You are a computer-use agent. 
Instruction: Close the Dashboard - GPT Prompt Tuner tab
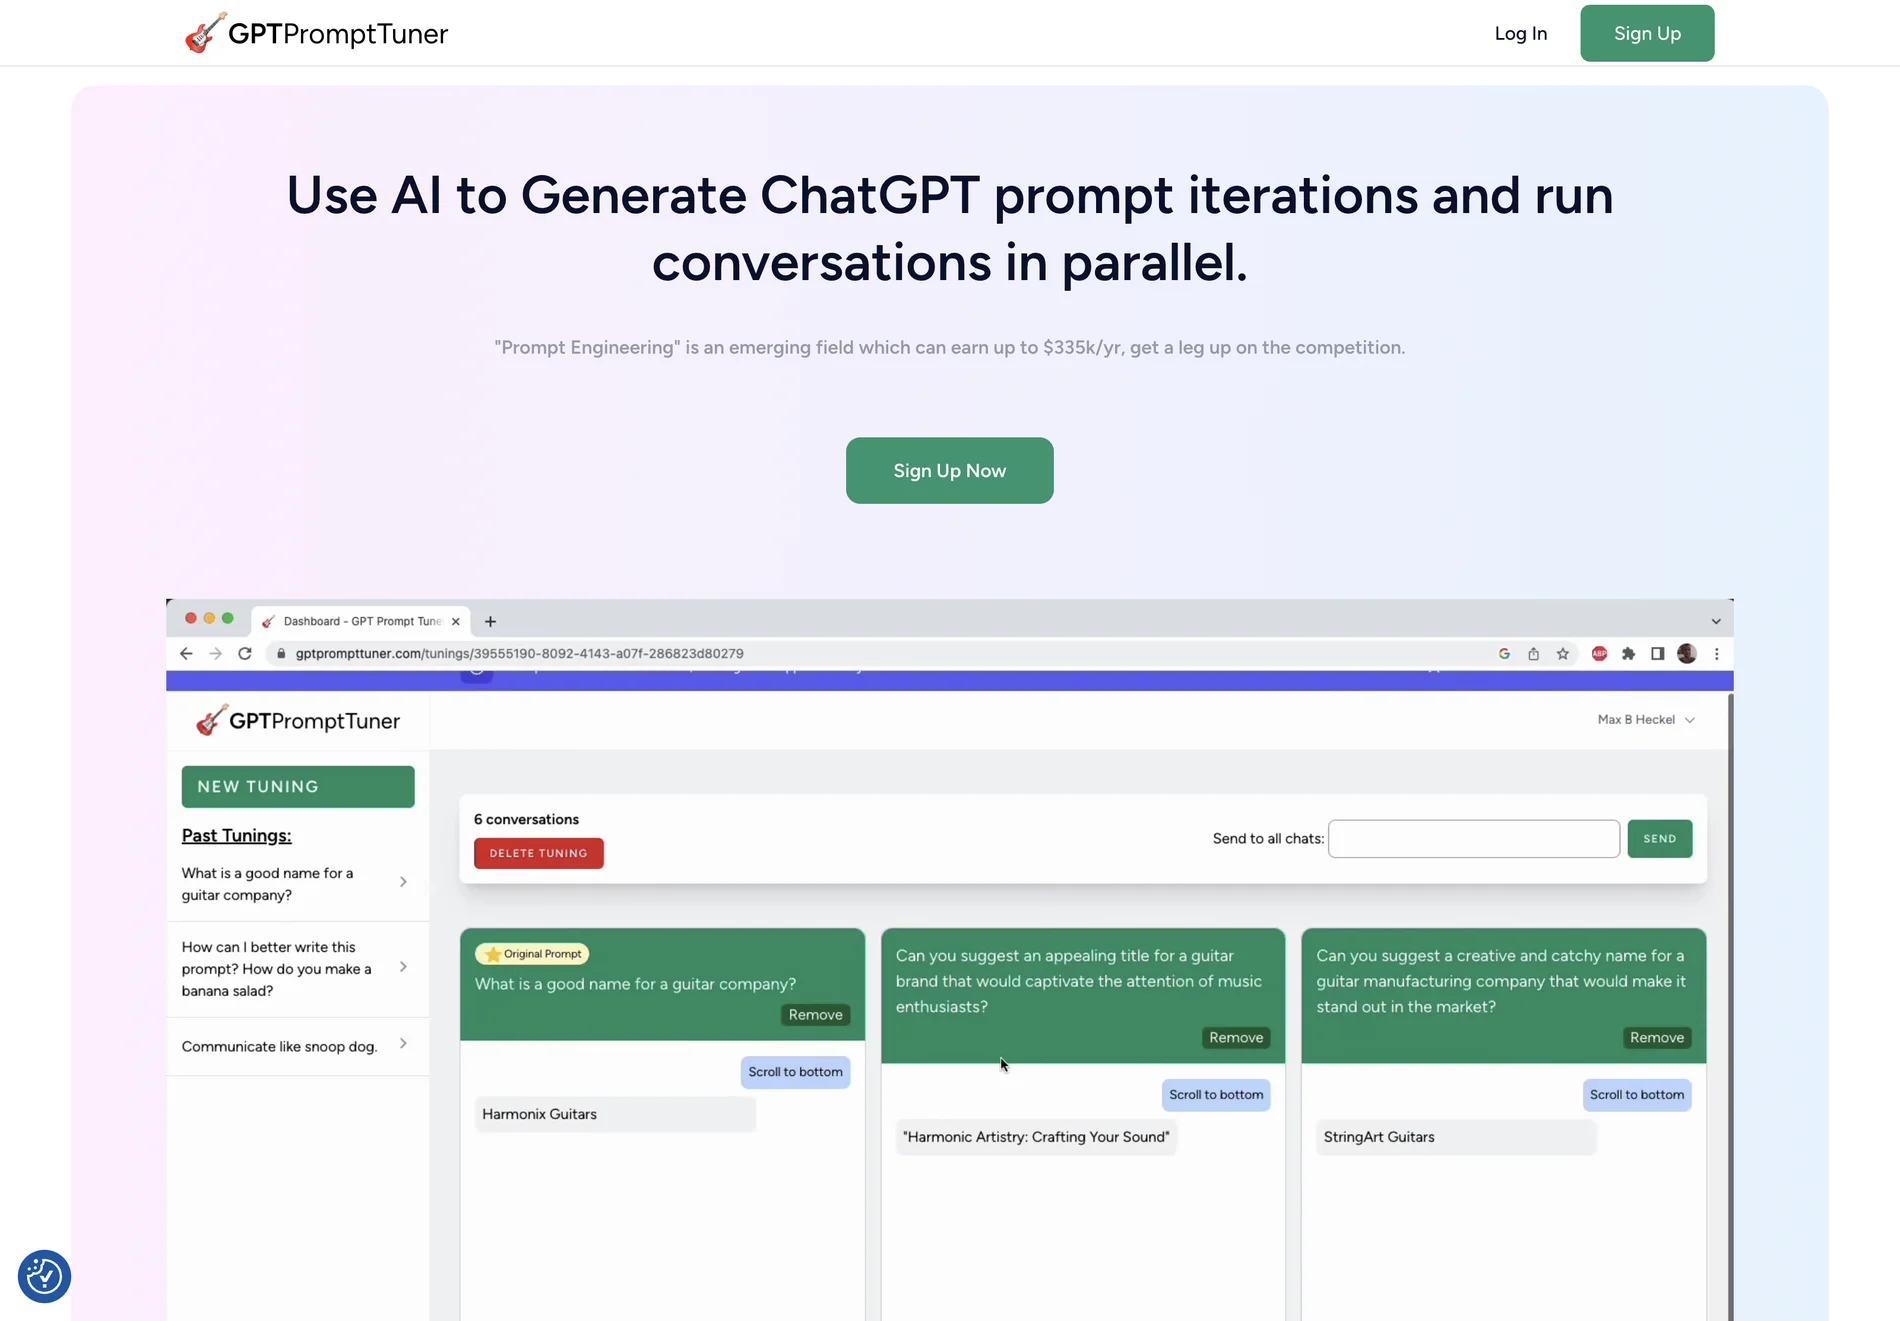(x=456, y=621)
